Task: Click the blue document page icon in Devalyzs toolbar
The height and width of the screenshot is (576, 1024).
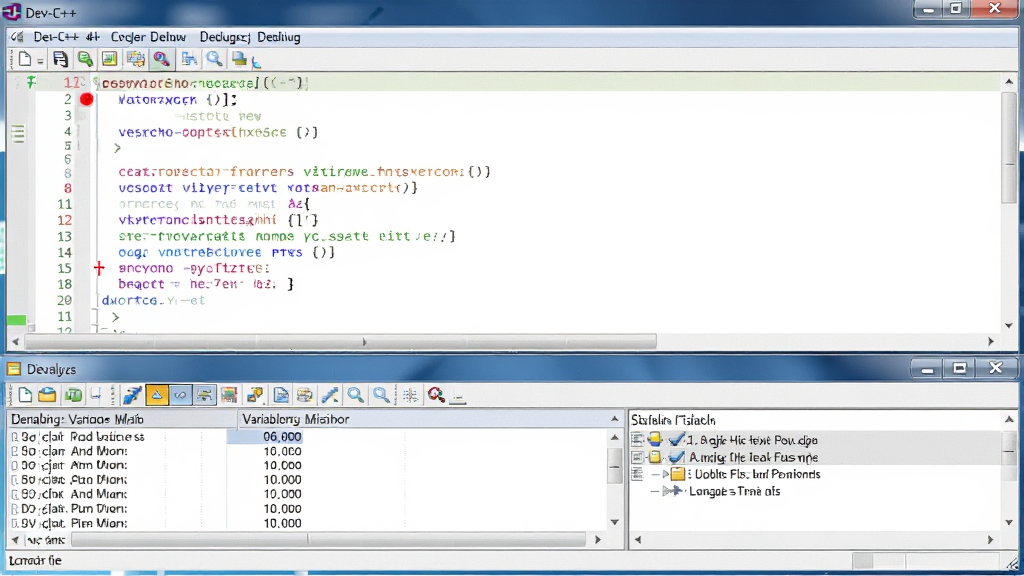Action: tap(281, 394)
